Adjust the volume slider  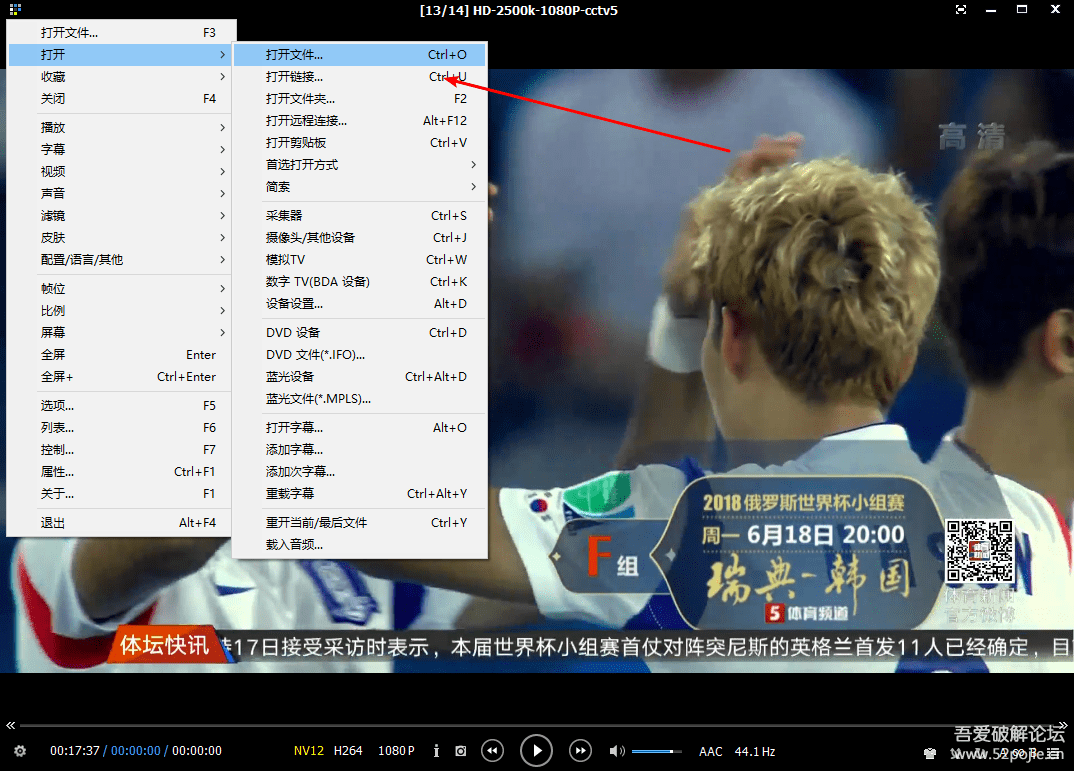tap(657, 750)
